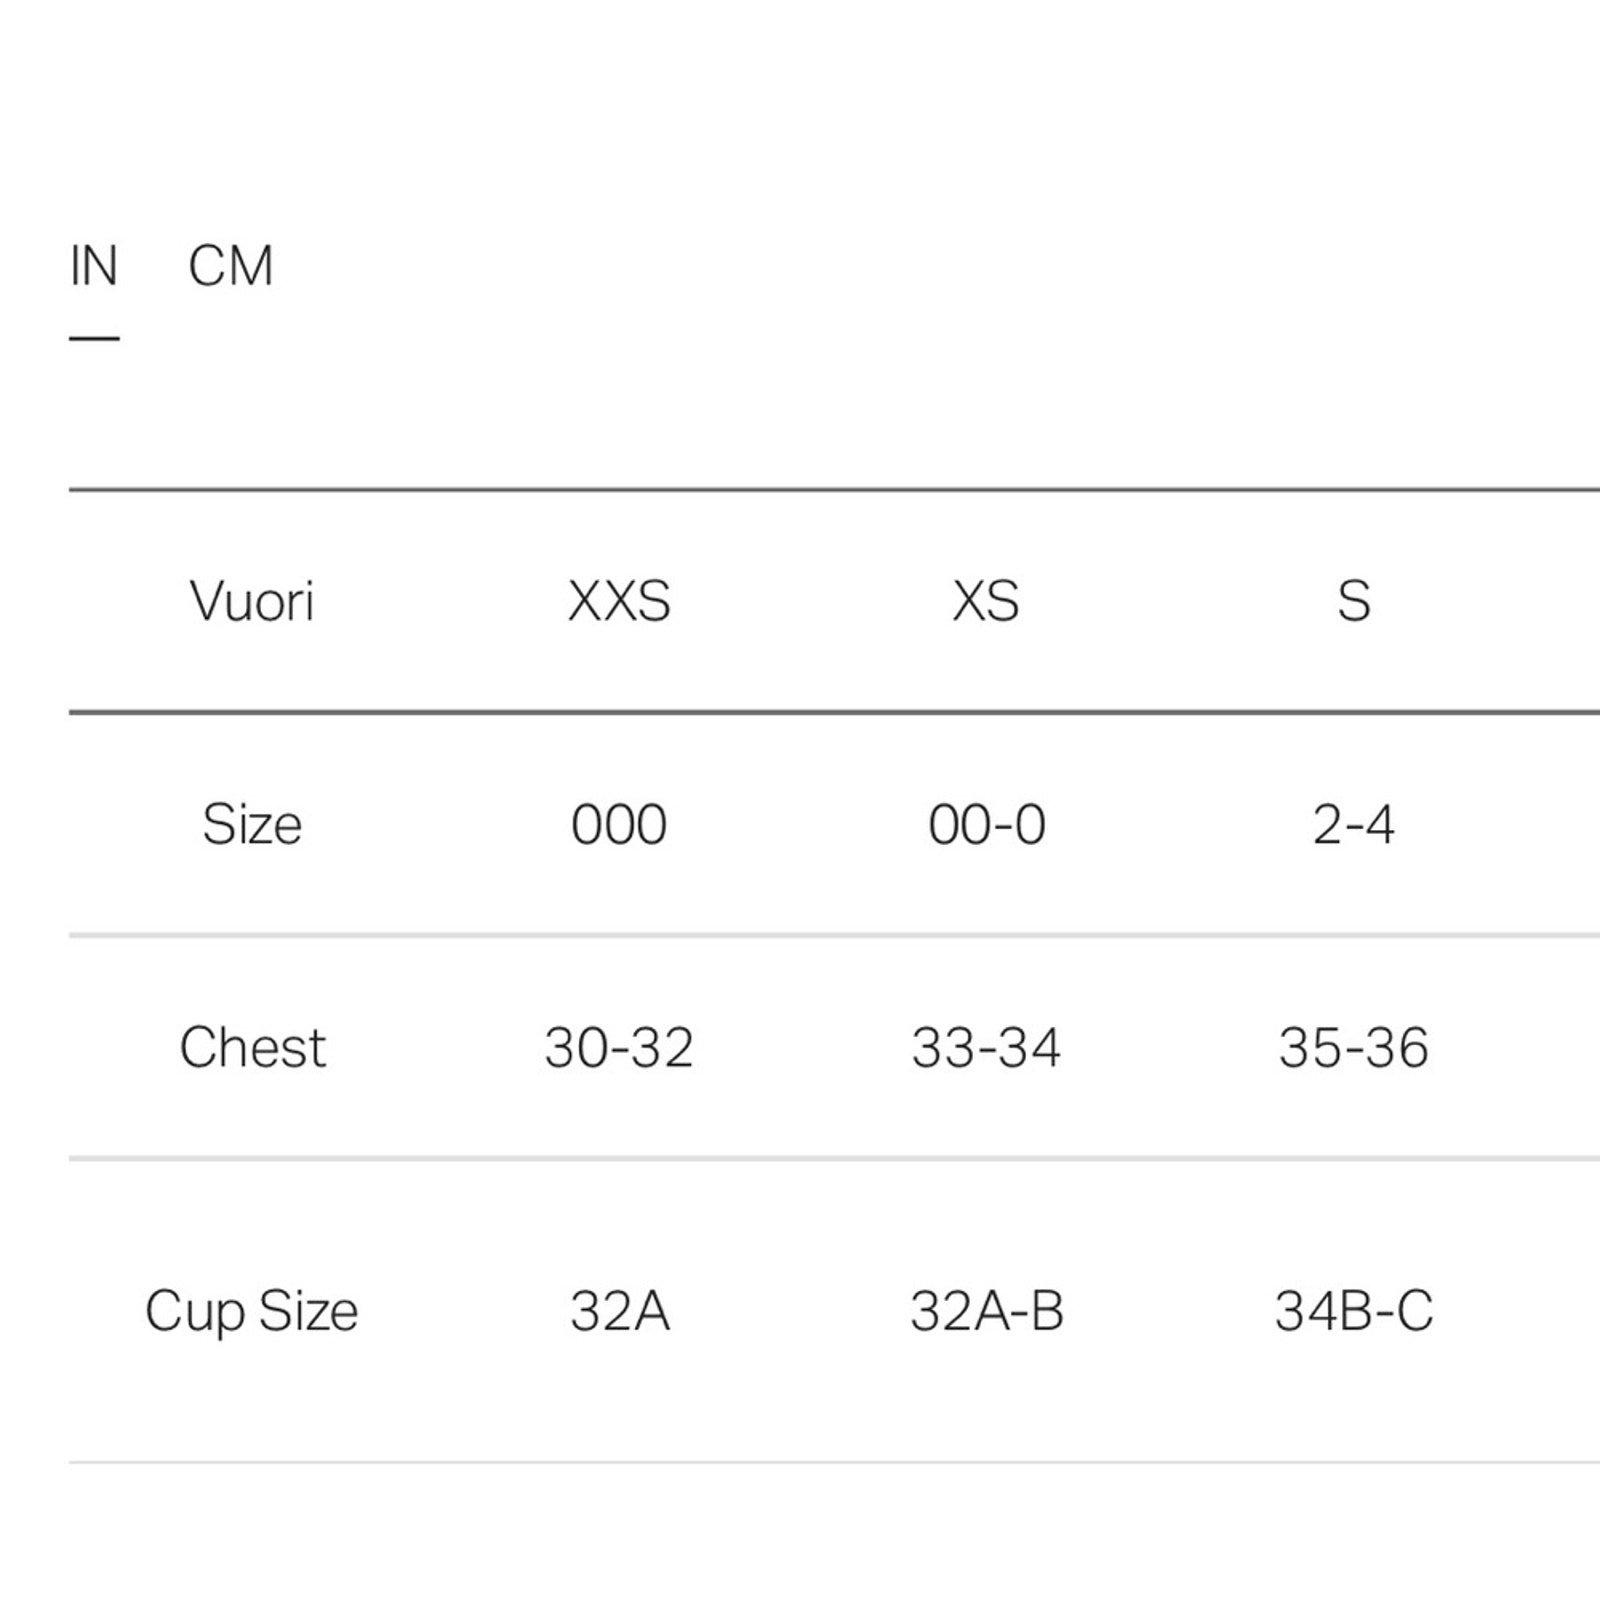This screenshot has height=1600, width=1600.
Task: Click the Chest row label
Action: 252,1048
